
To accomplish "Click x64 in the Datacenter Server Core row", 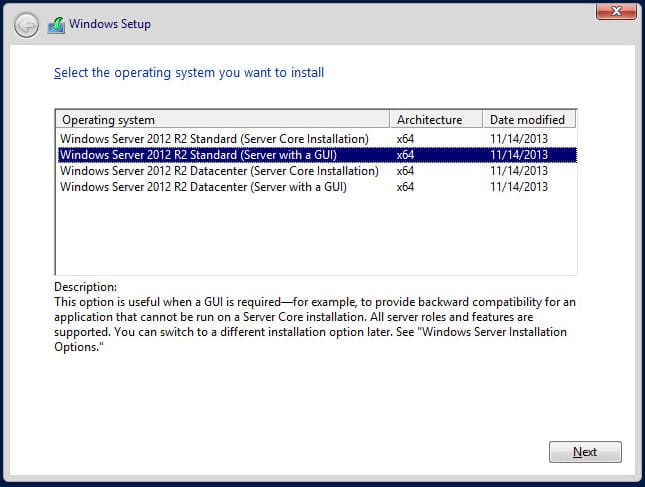I will [405, 171].
